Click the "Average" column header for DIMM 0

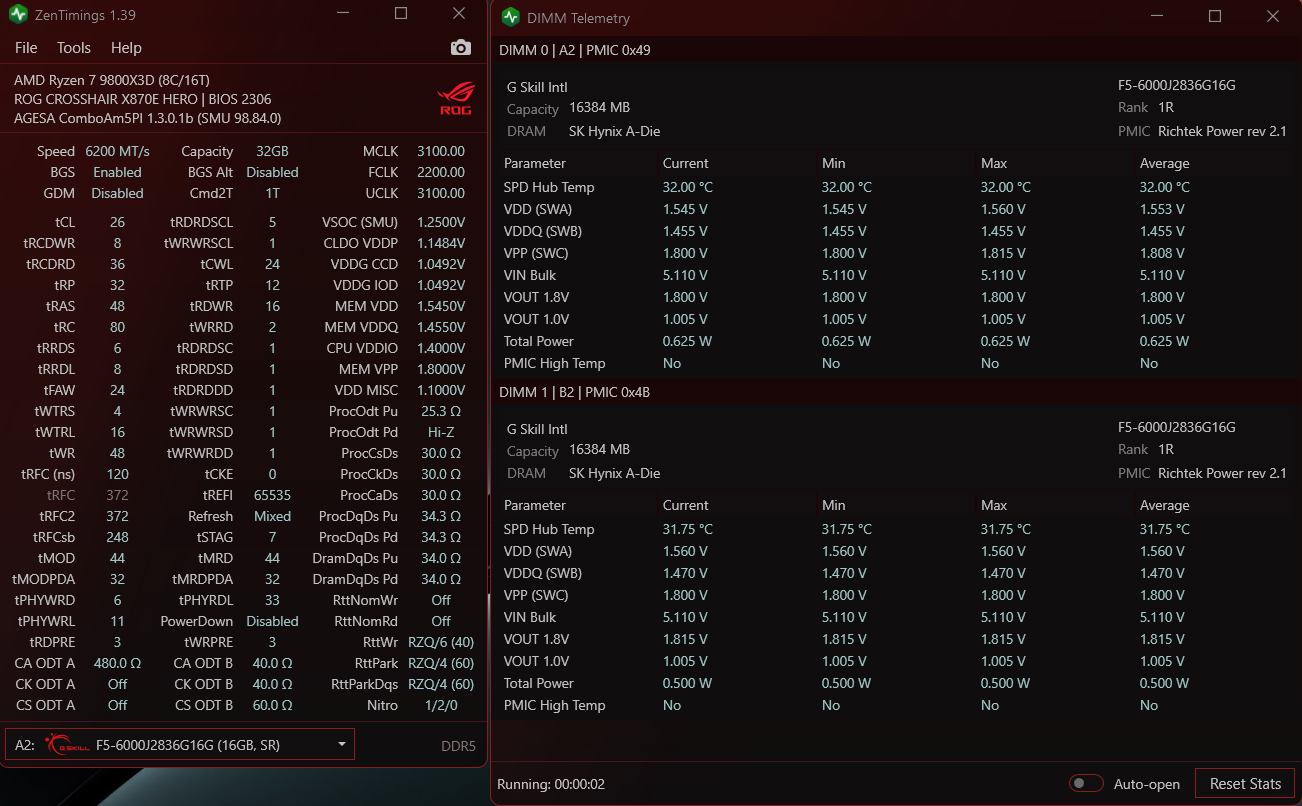(x=1165, y=163)
